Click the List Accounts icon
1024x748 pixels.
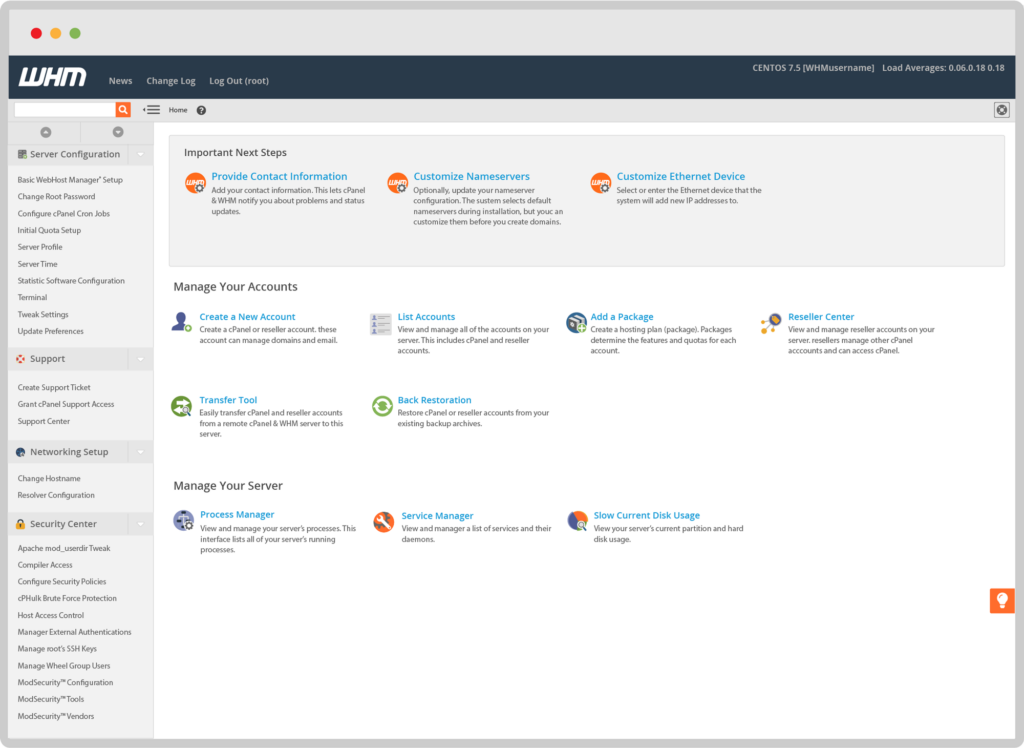[380, 323]
